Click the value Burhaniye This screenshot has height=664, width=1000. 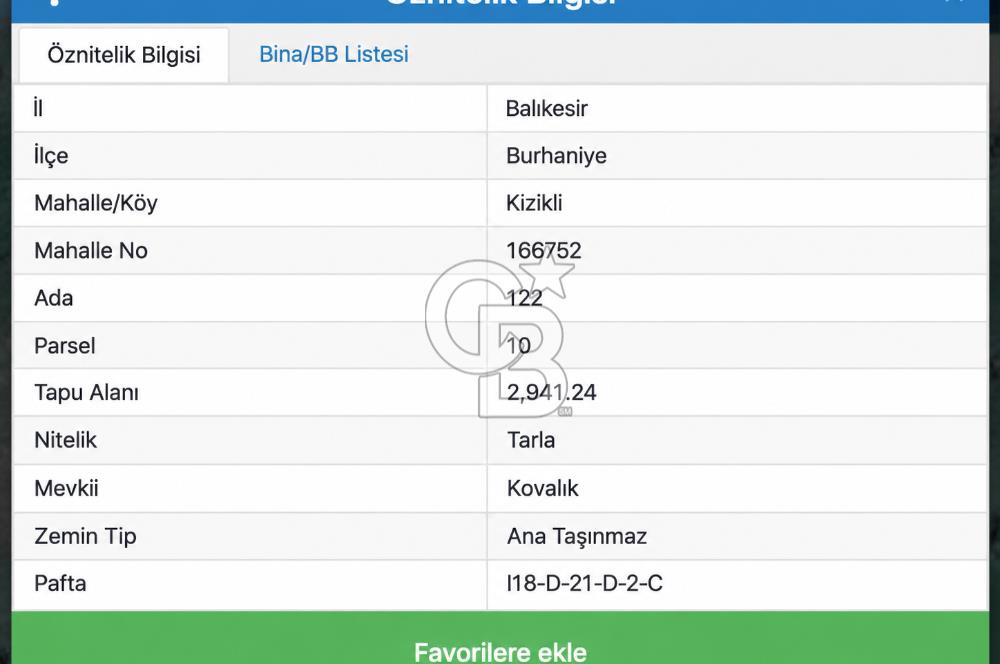click(x=556, y=156)
